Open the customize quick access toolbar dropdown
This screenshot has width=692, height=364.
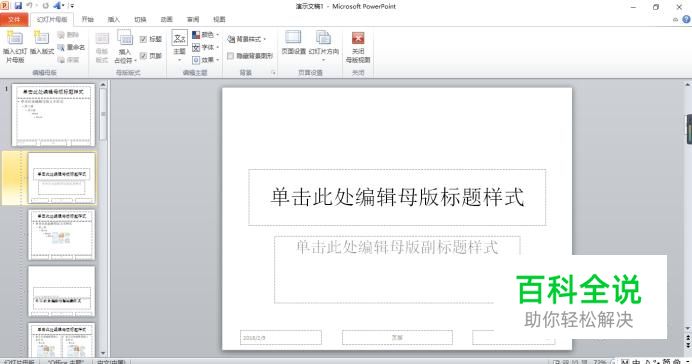(72, 6)
